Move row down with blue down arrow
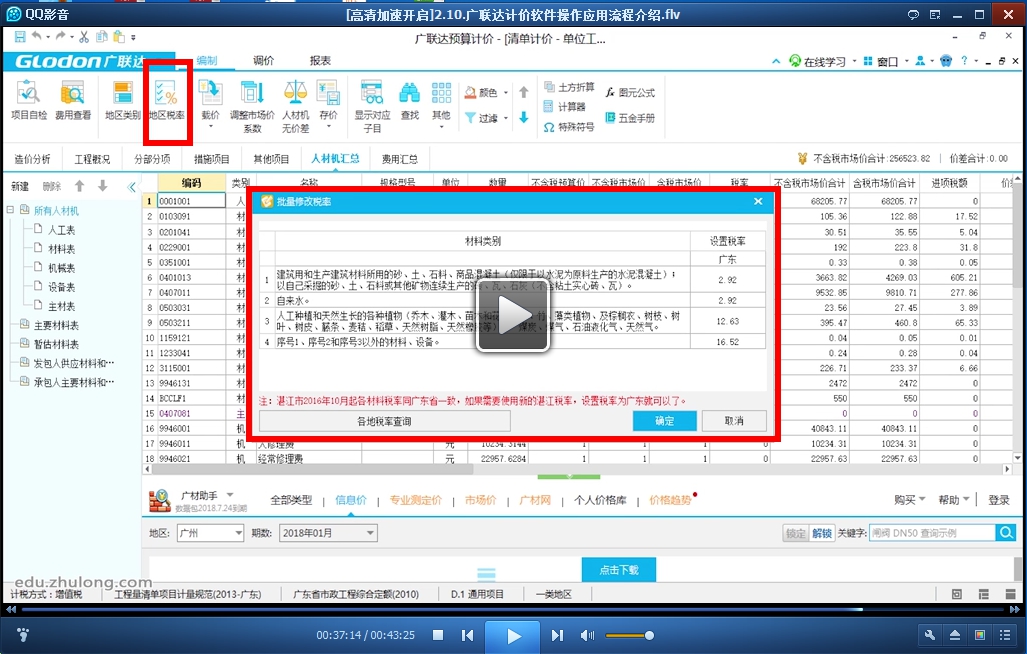1027x654 pixels. 523,118
